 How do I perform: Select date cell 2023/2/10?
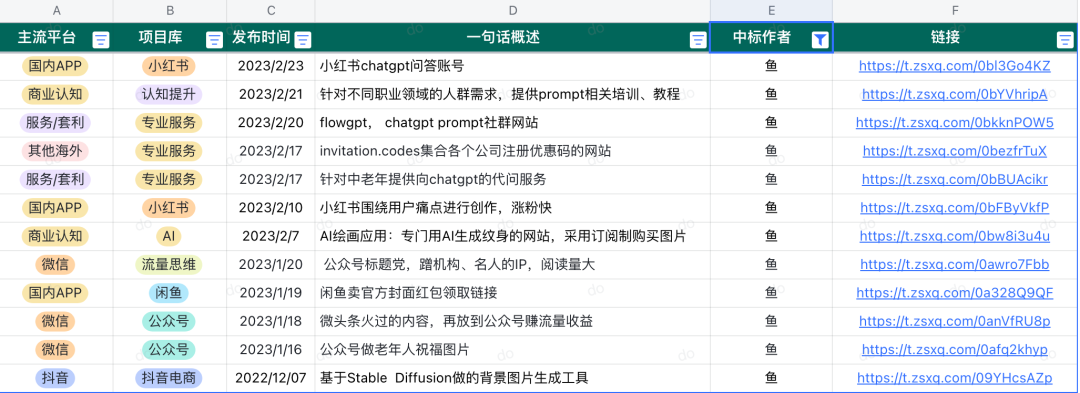[271, 207]
